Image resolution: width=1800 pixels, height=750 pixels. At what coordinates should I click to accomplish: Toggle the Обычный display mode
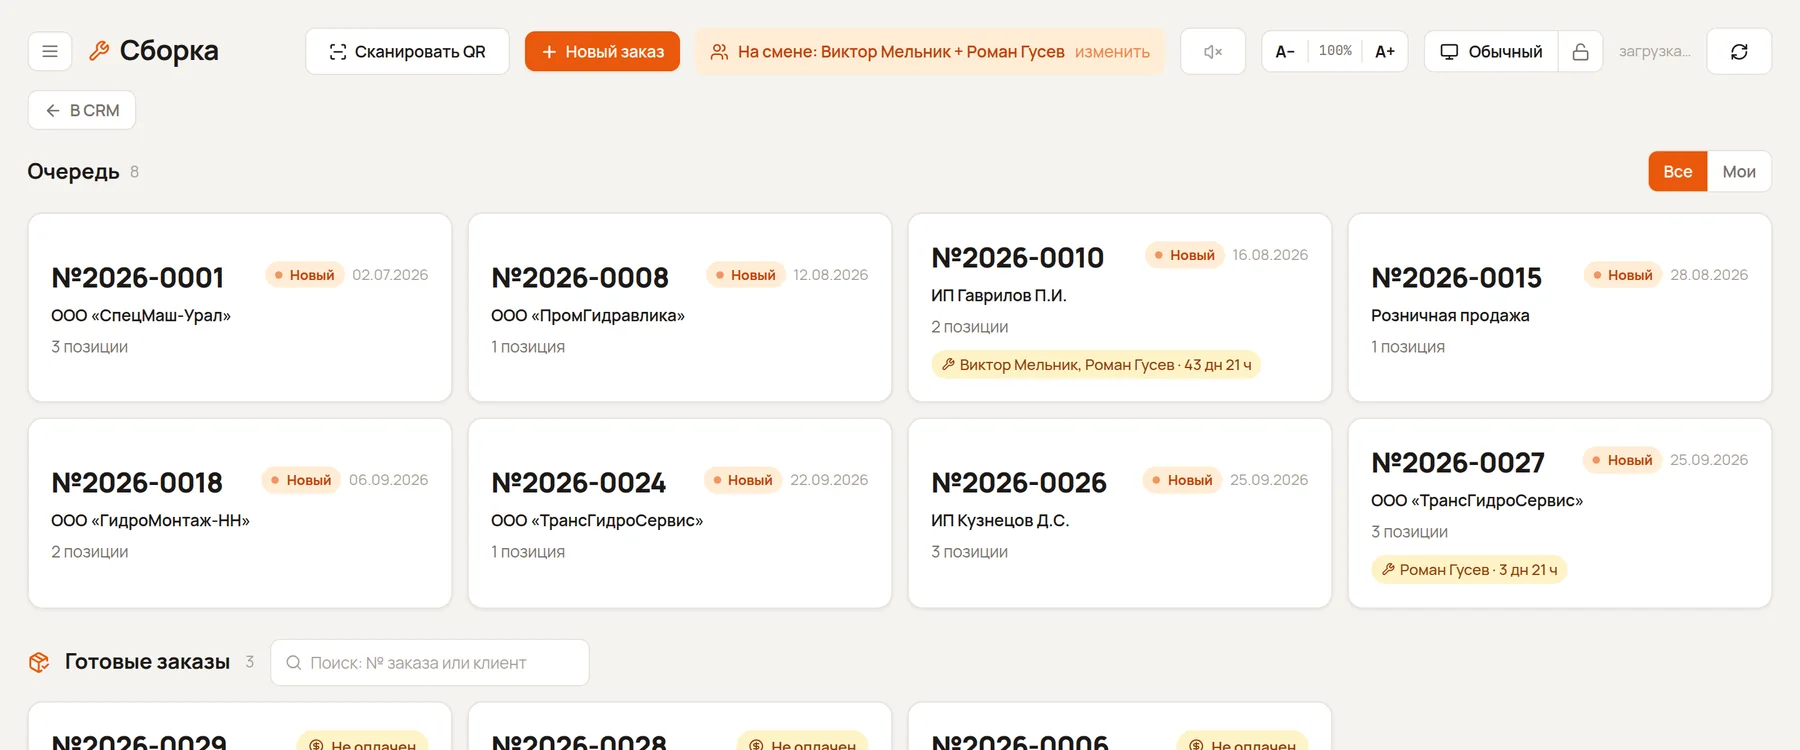[1491, 51]
